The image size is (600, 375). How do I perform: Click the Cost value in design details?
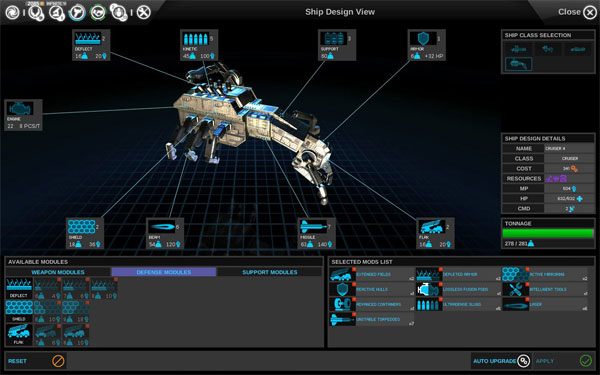569,168
